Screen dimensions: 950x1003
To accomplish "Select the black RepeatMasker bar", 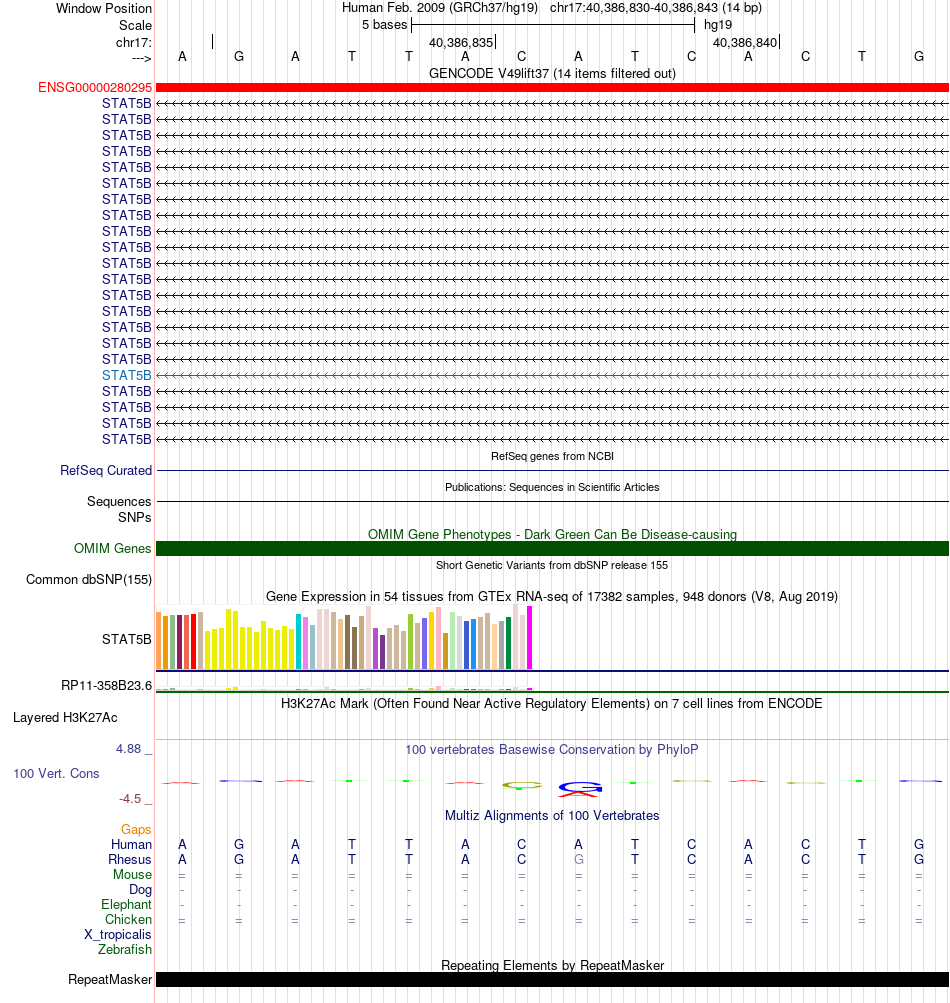I will point(552,979).
